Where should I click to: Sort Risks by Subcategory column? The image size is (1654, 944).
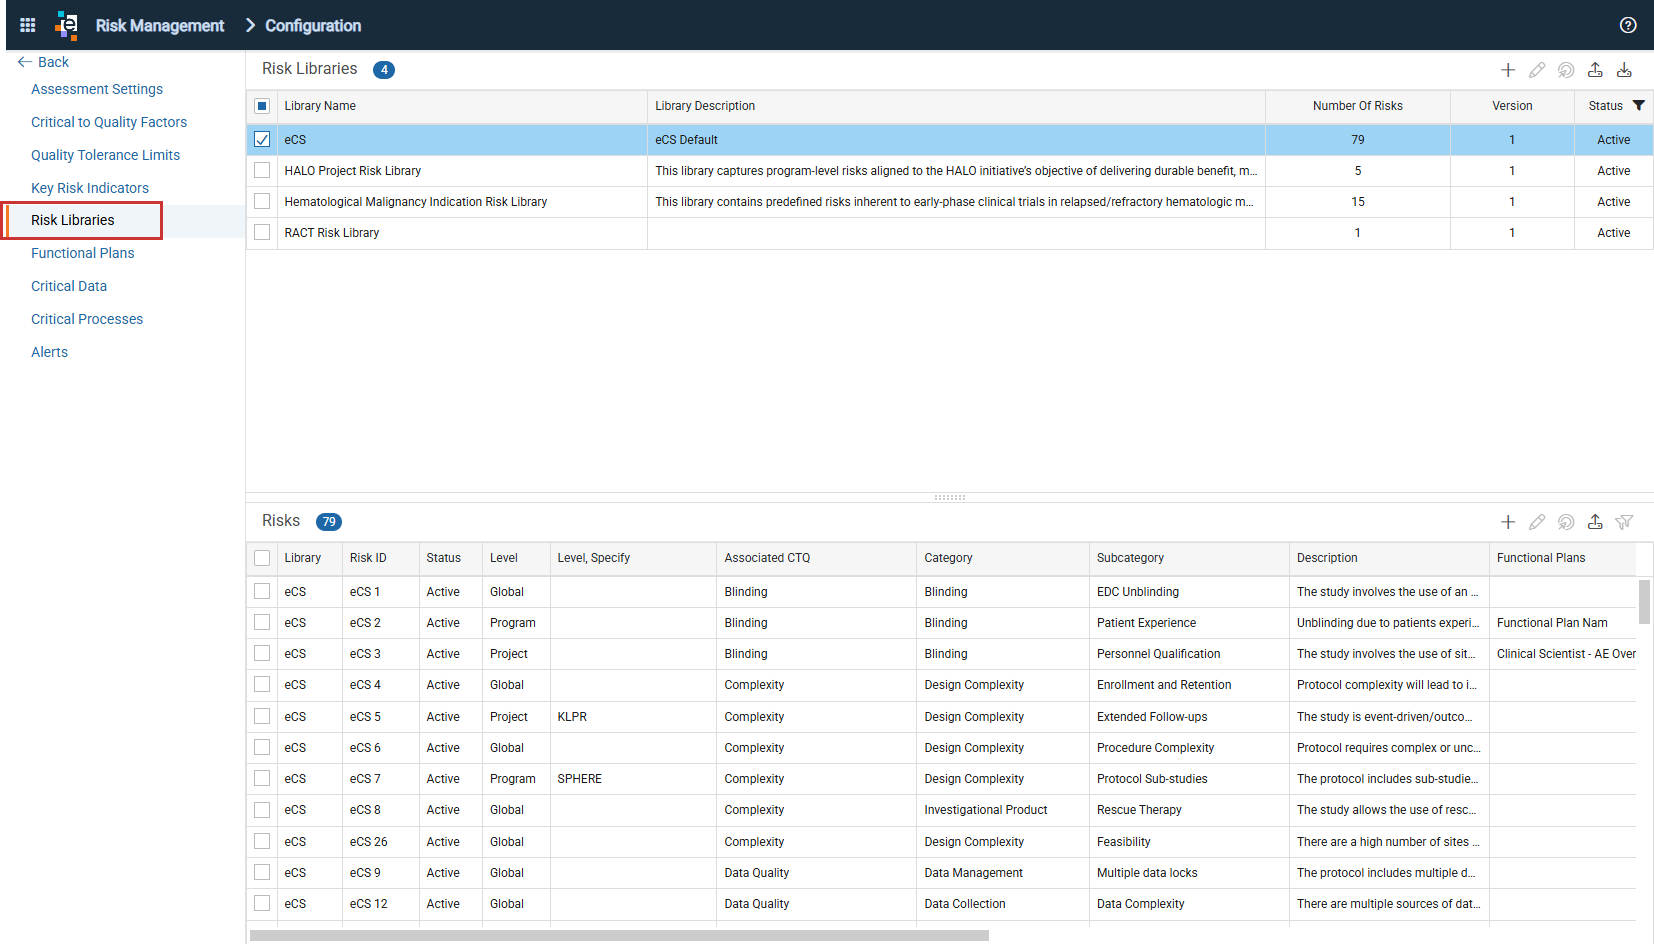tap(1130, 558)
